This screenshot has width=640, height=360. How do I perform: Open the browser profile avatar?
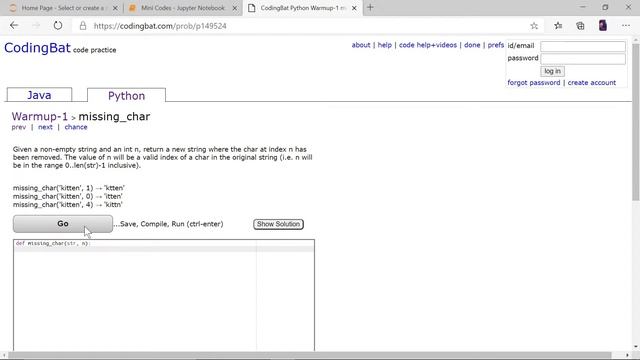tap(602, 25)
